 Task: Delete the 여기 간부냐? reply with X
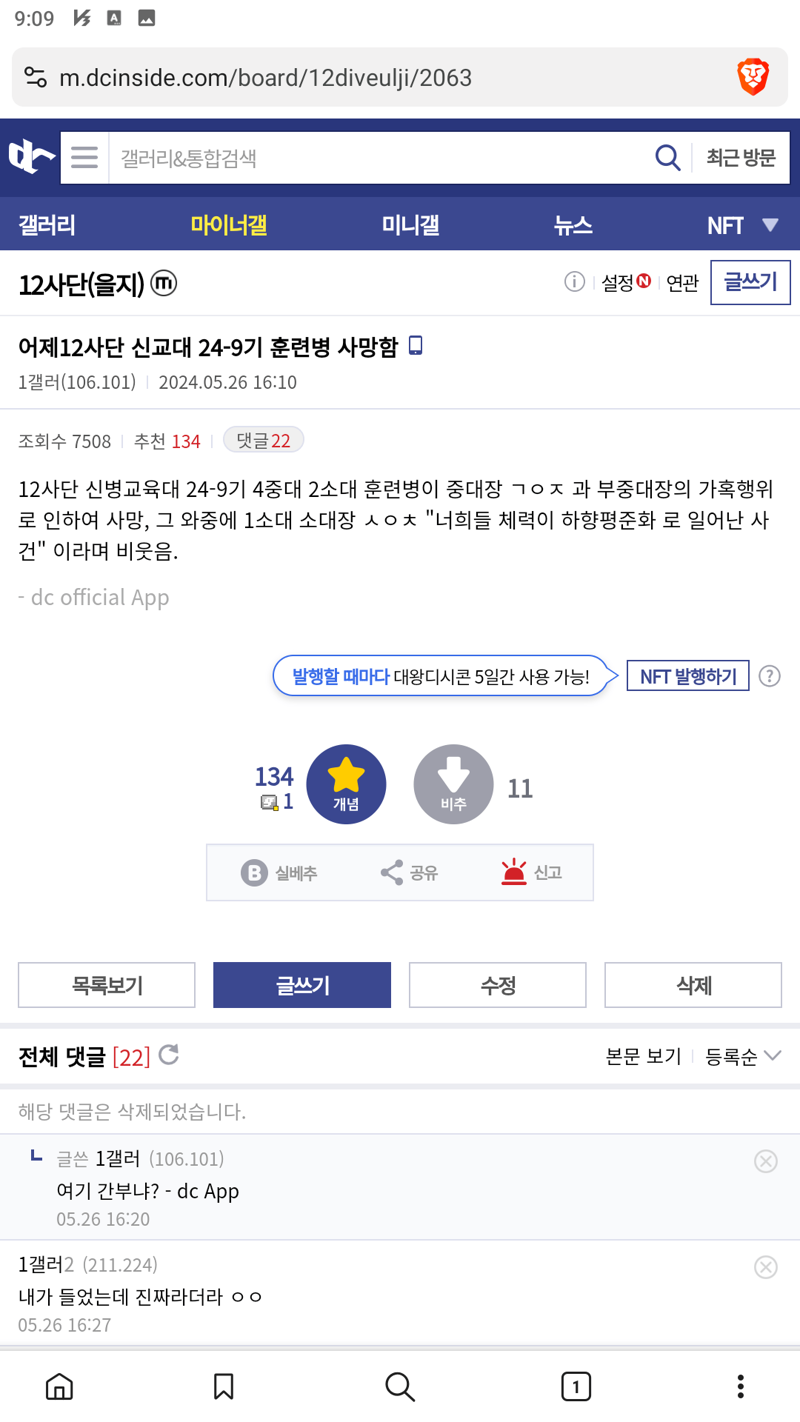point(765,1160)
